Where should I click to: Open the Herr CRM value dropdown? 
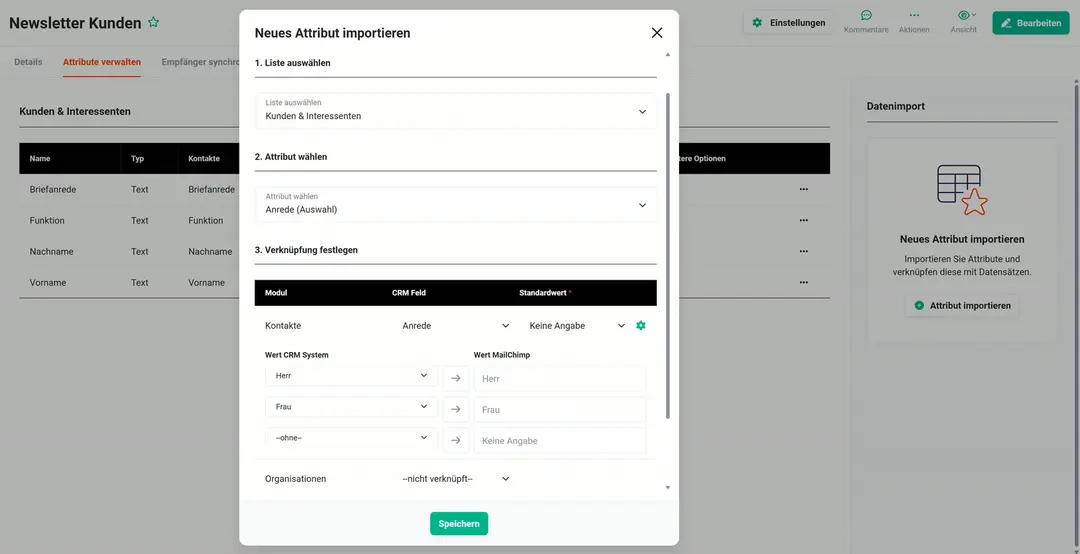click(x=351, y=376)
